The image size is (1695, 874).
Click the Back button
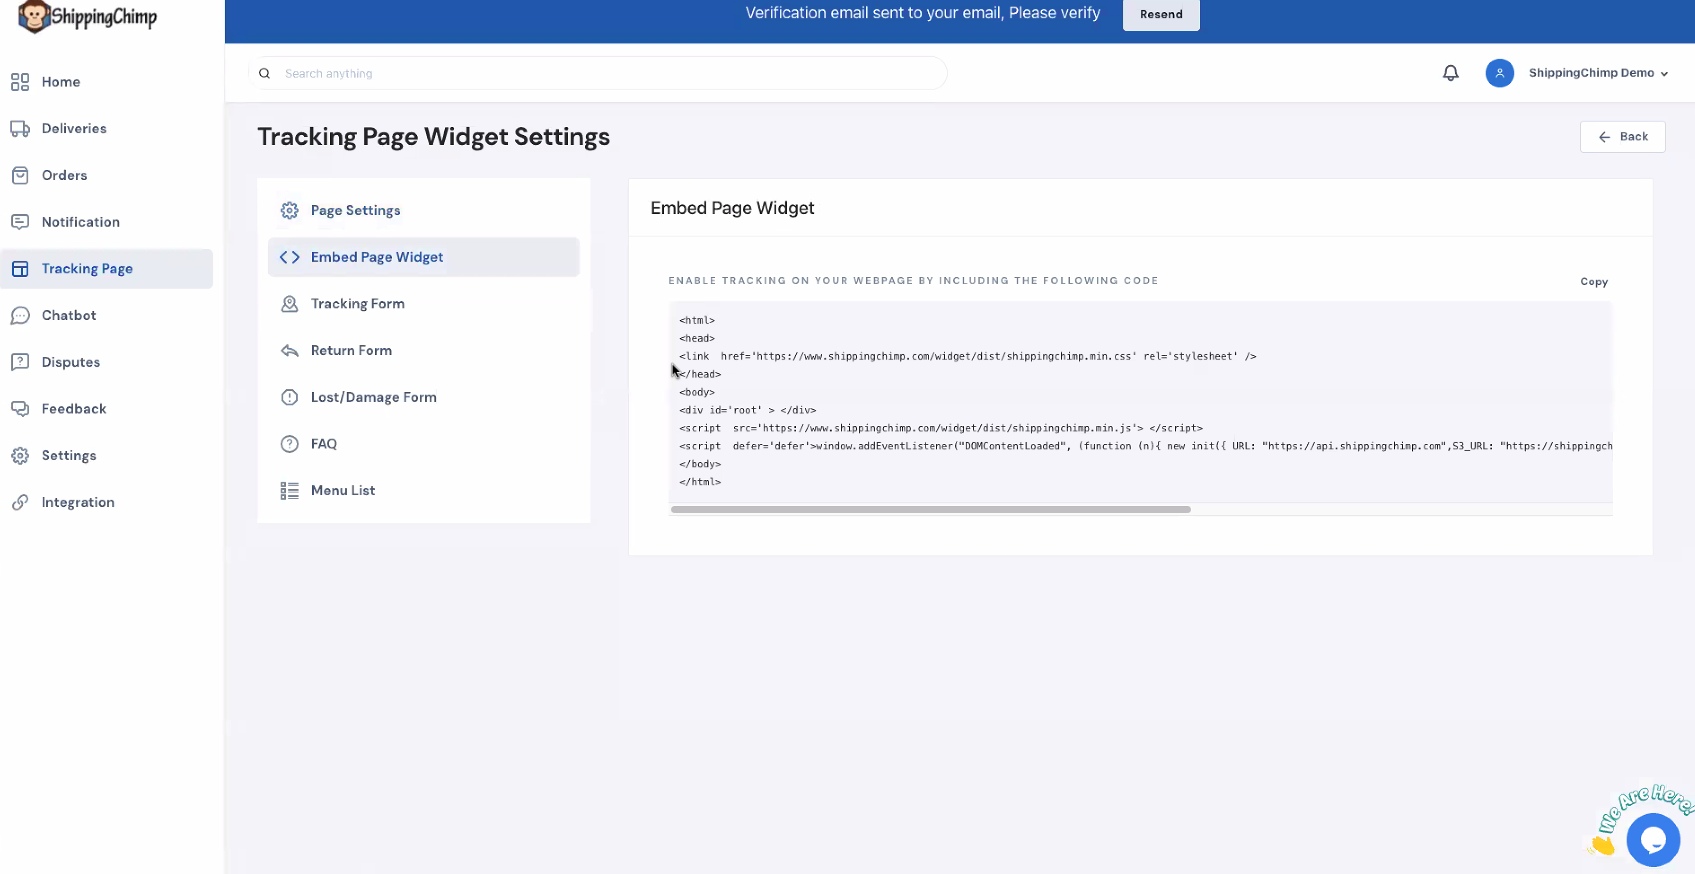1622,137
